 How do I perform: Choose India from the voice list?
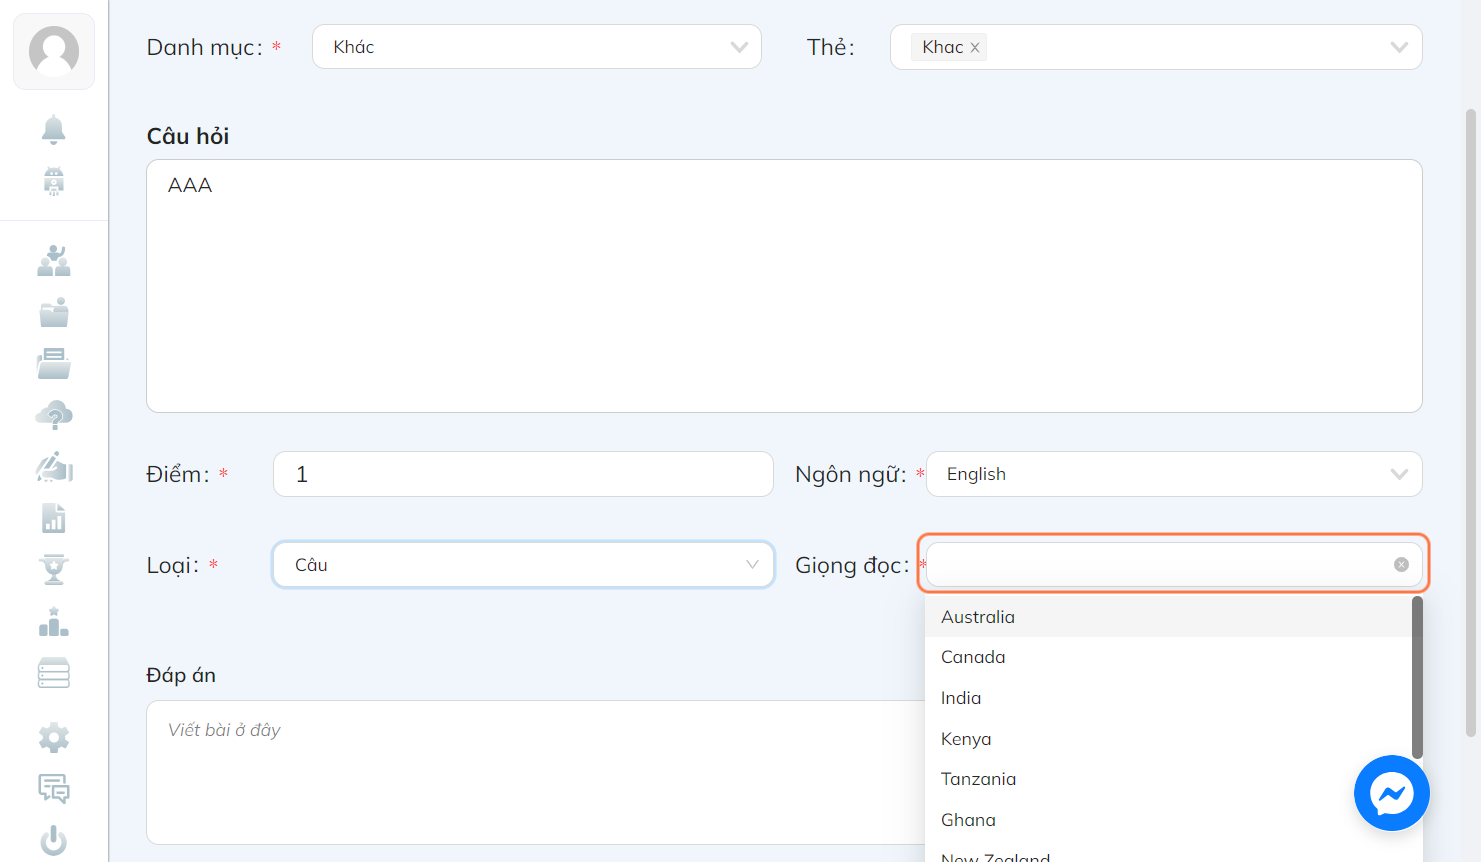1168,698
